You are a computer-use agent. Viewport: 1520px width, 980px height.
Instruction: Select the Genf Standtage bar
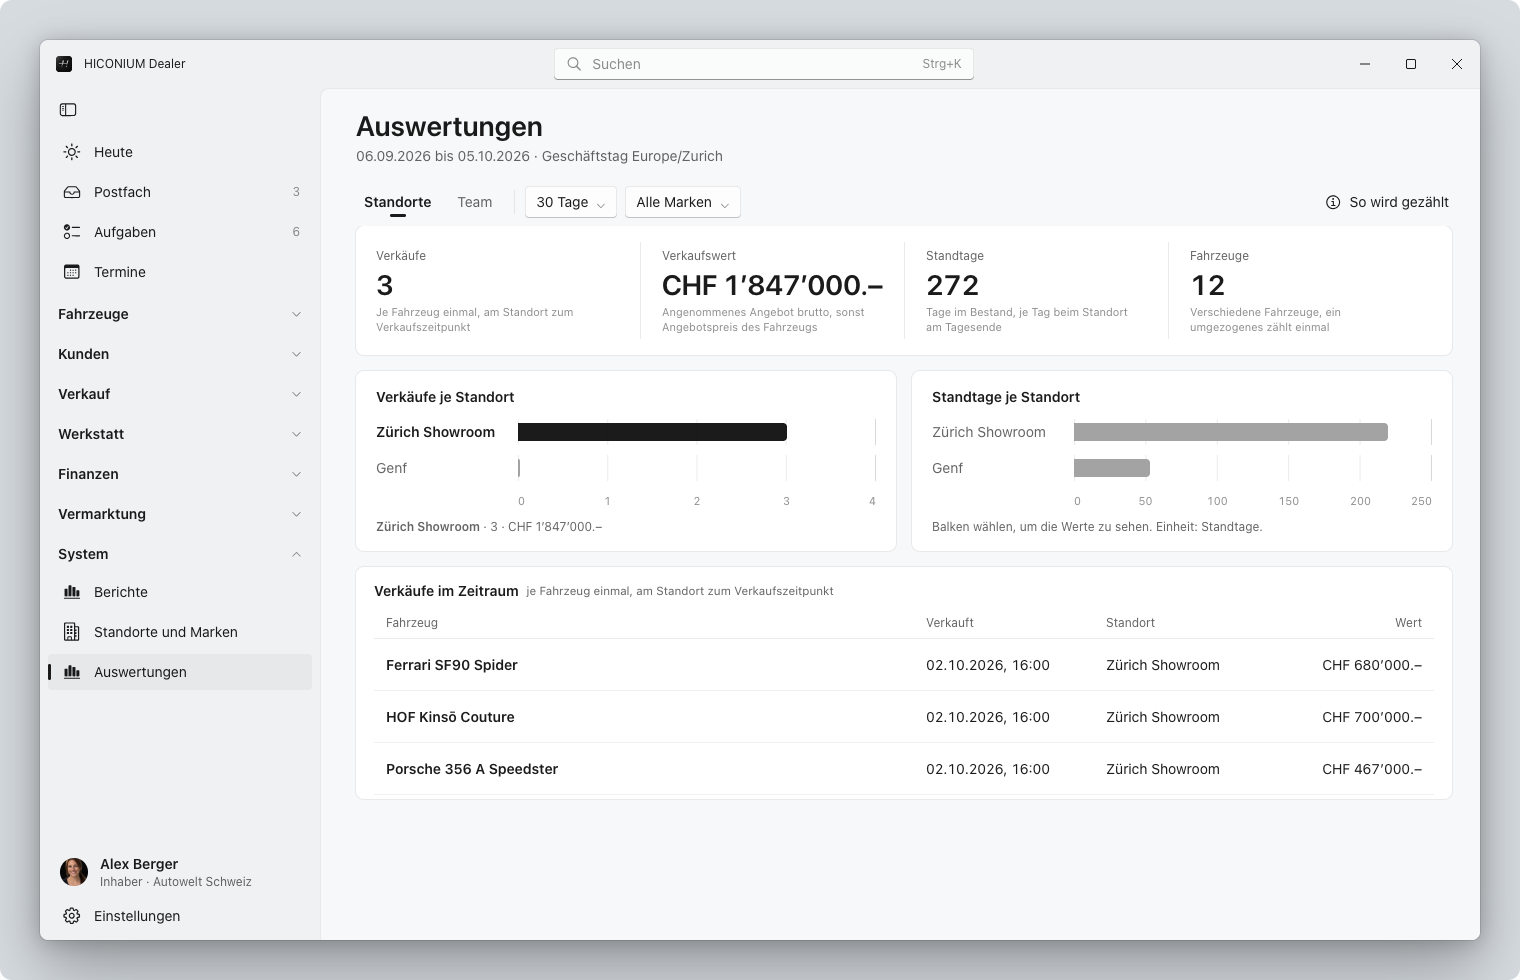coord(1112,468)
